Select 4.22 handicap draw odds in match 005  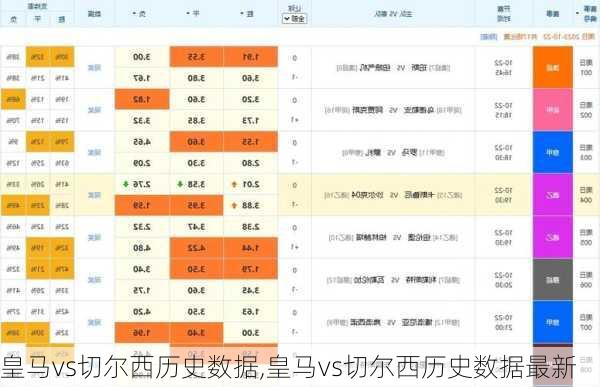pos(196,248)
